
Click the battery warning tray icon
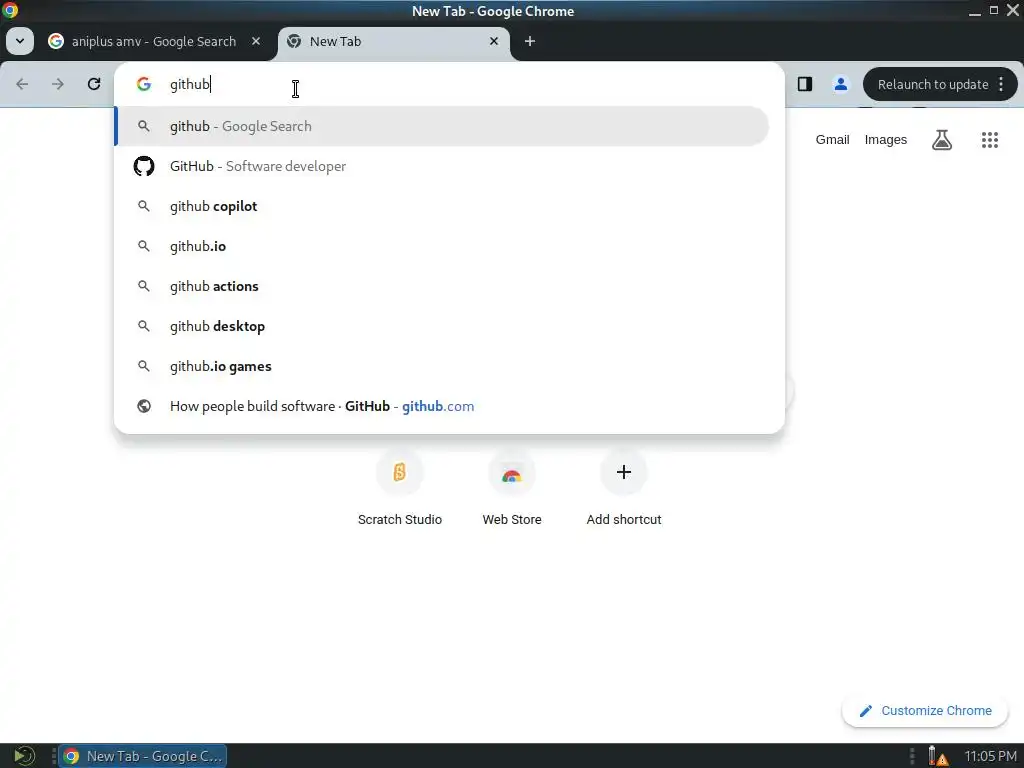tap(938, 756)
